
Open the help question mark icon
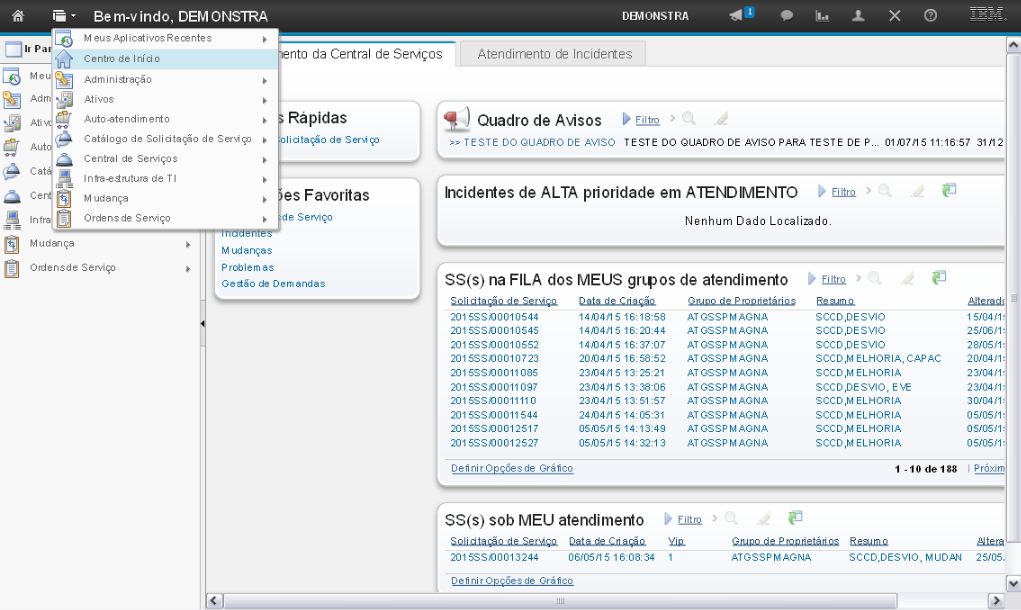point(930,16)
